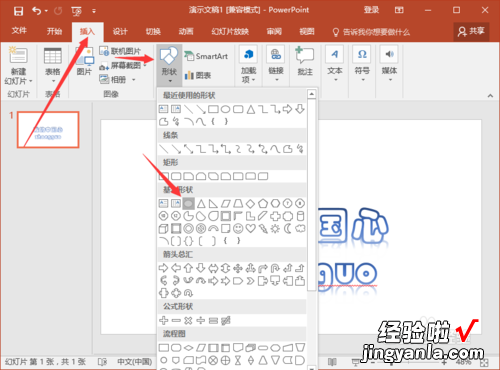The height and width of the screenshot is (370, 500).
Task: Undo the last action in the title bar
Action: [x=36, y=11]
